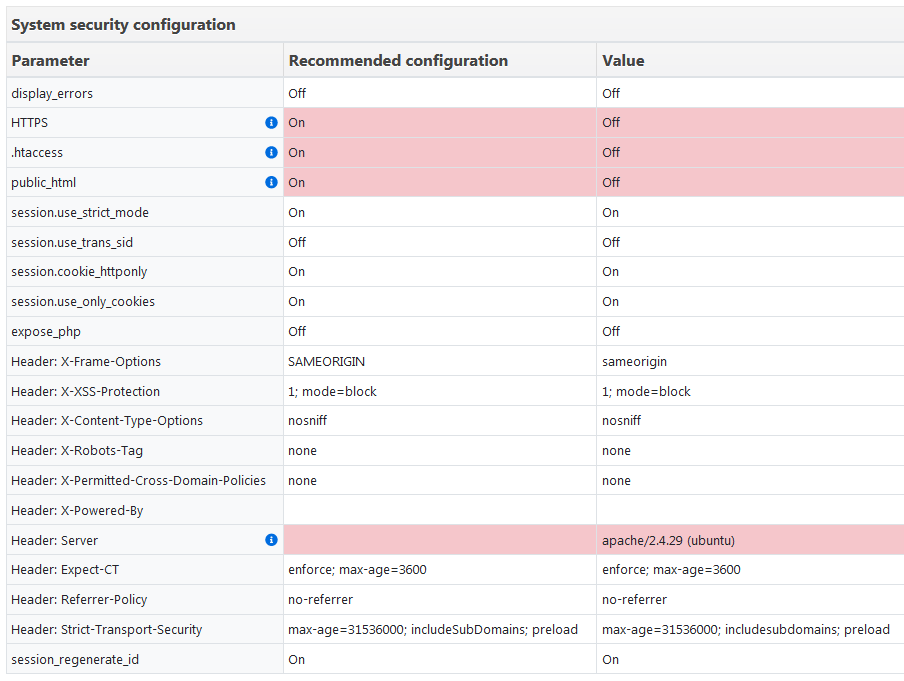
Task: Open the info tooltip for the HTTPS parameter
Action: [270, 122]
